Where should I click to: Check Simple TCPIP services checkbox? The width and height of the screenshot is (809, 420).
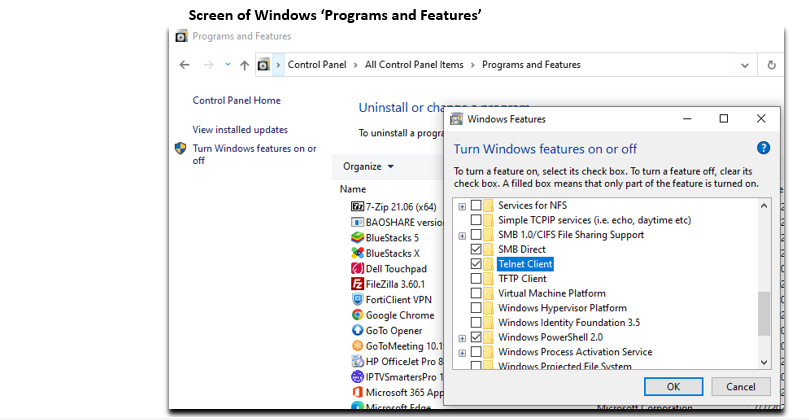click(476, 220)
